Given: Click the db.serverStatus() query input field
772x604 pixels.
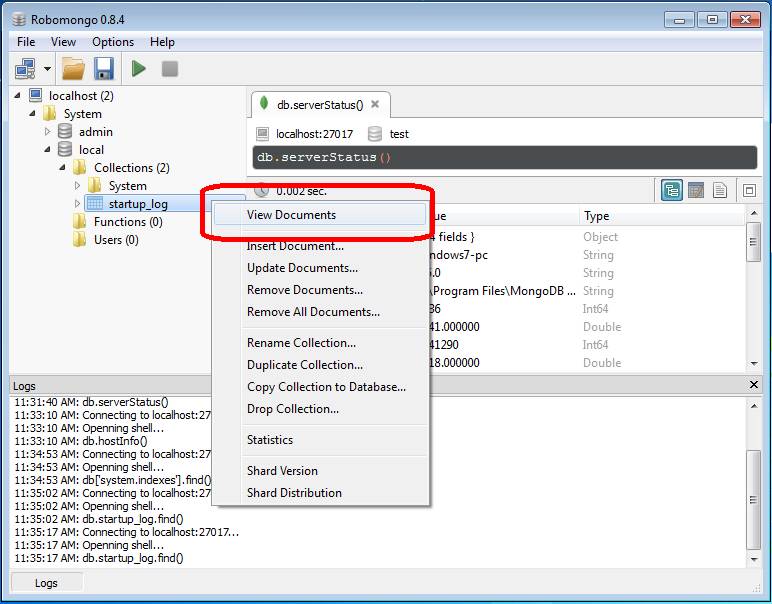Looking at the screenshot, I should (504, 158).
